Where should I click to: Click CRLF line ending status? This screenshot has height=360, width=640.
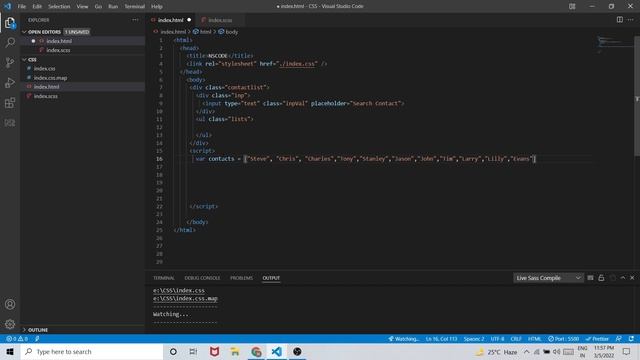[x=516, y=339]
